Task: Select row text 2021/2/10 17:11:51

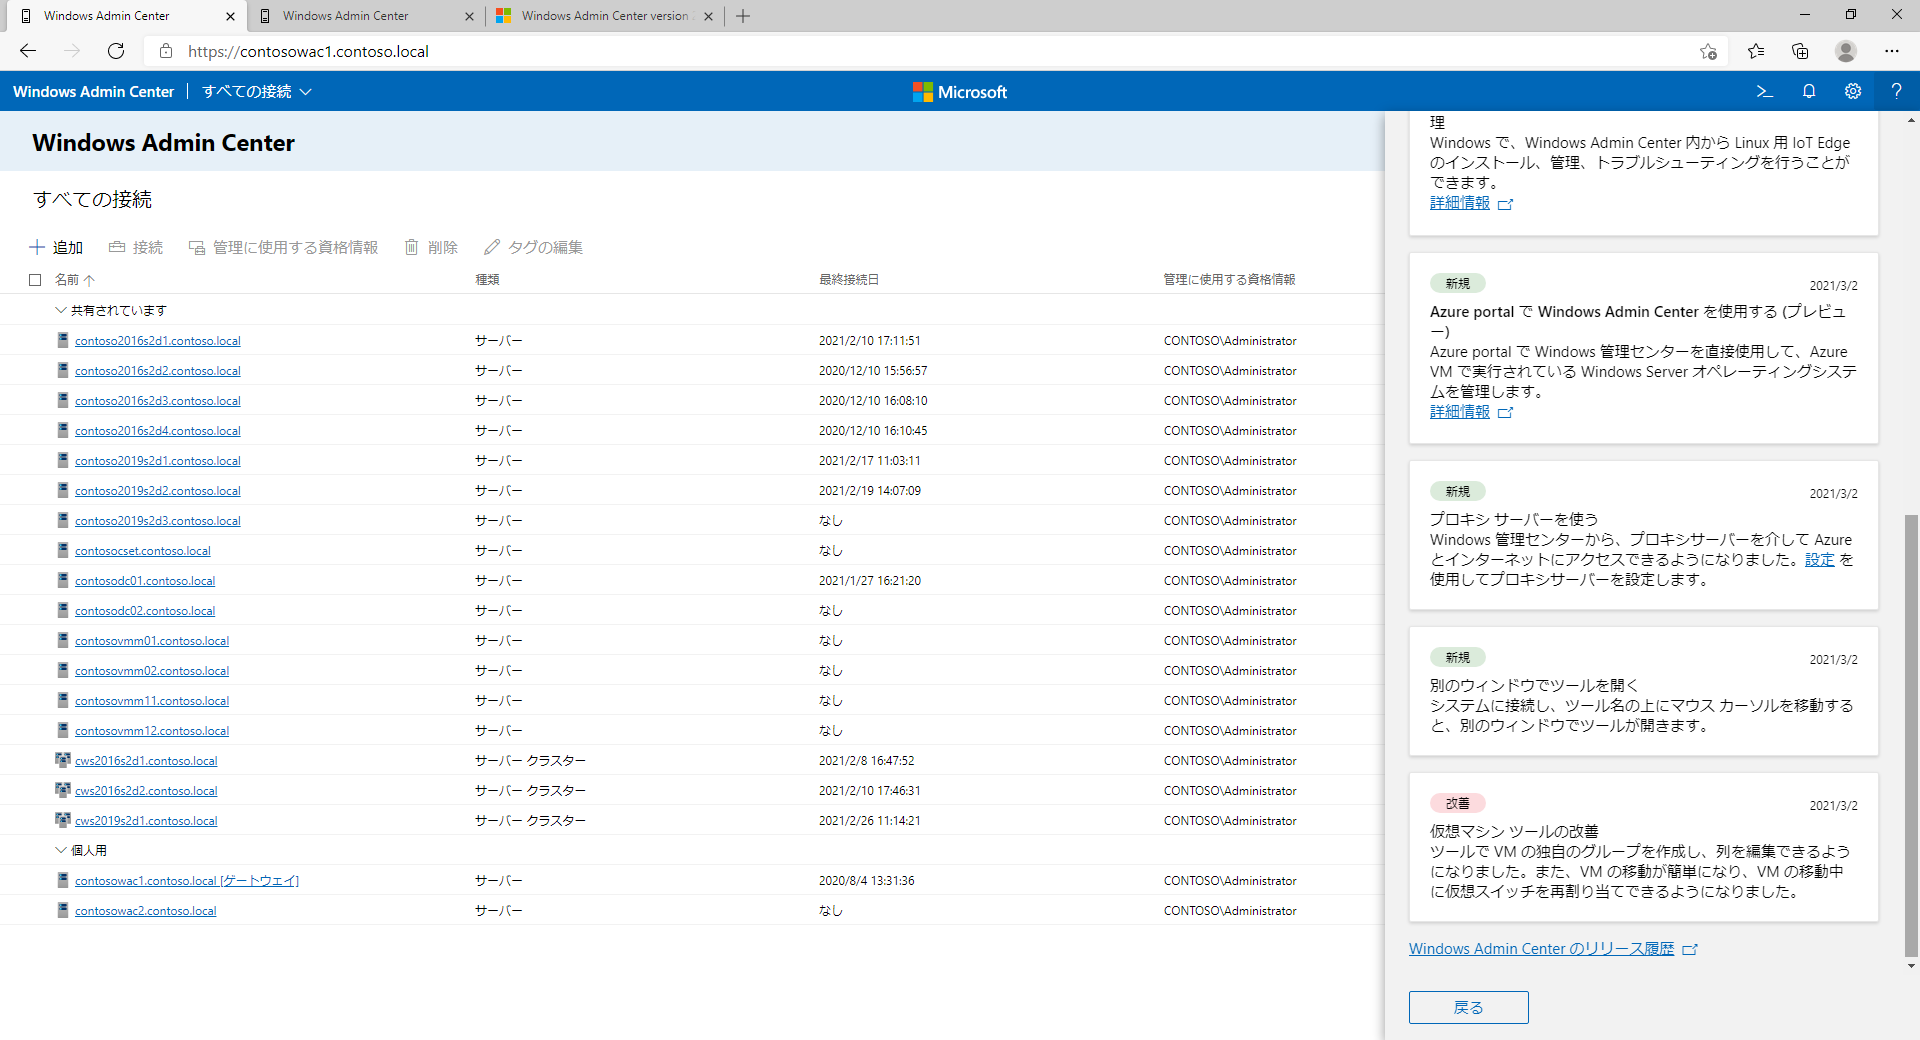Action: [x=870, y=341]
